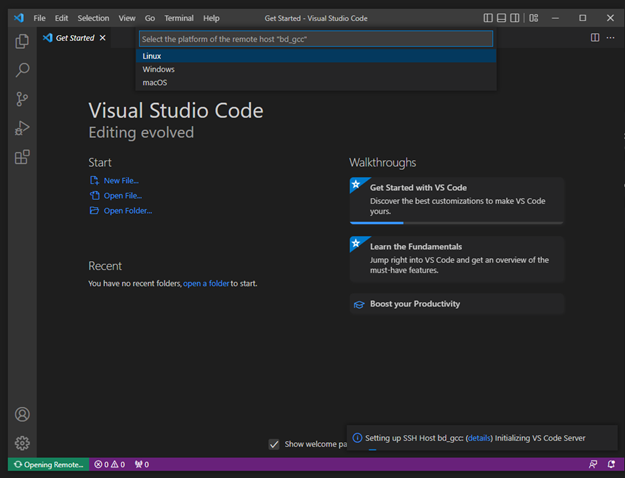Open the Help menu
625x478 pixels.
(x=211, y=18)
